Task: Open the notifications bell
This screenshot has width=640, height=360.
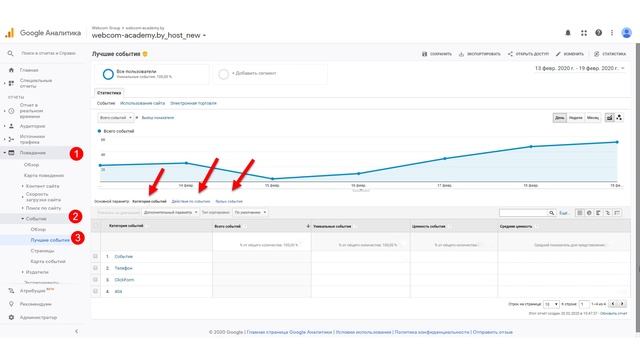Action: (568, 33)
